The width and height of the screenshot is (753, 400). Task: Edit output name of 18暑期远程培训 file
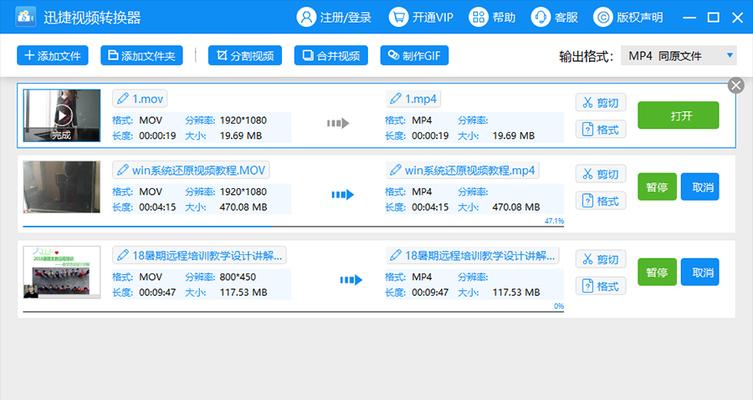[473, 255]
